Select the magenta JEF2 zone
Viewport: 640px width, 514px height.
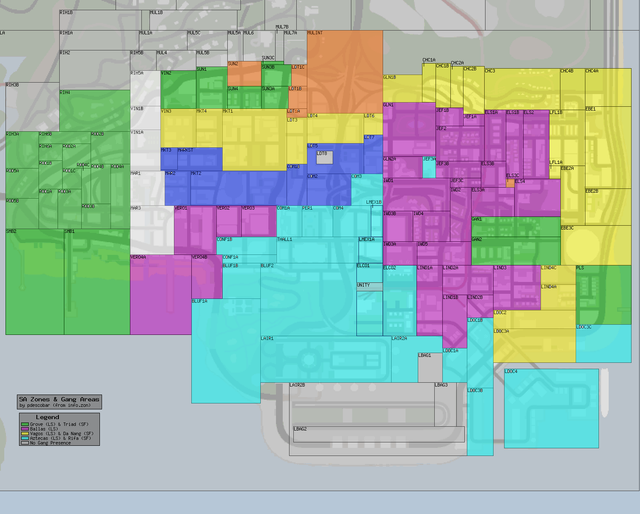click(x=460, y=144)
